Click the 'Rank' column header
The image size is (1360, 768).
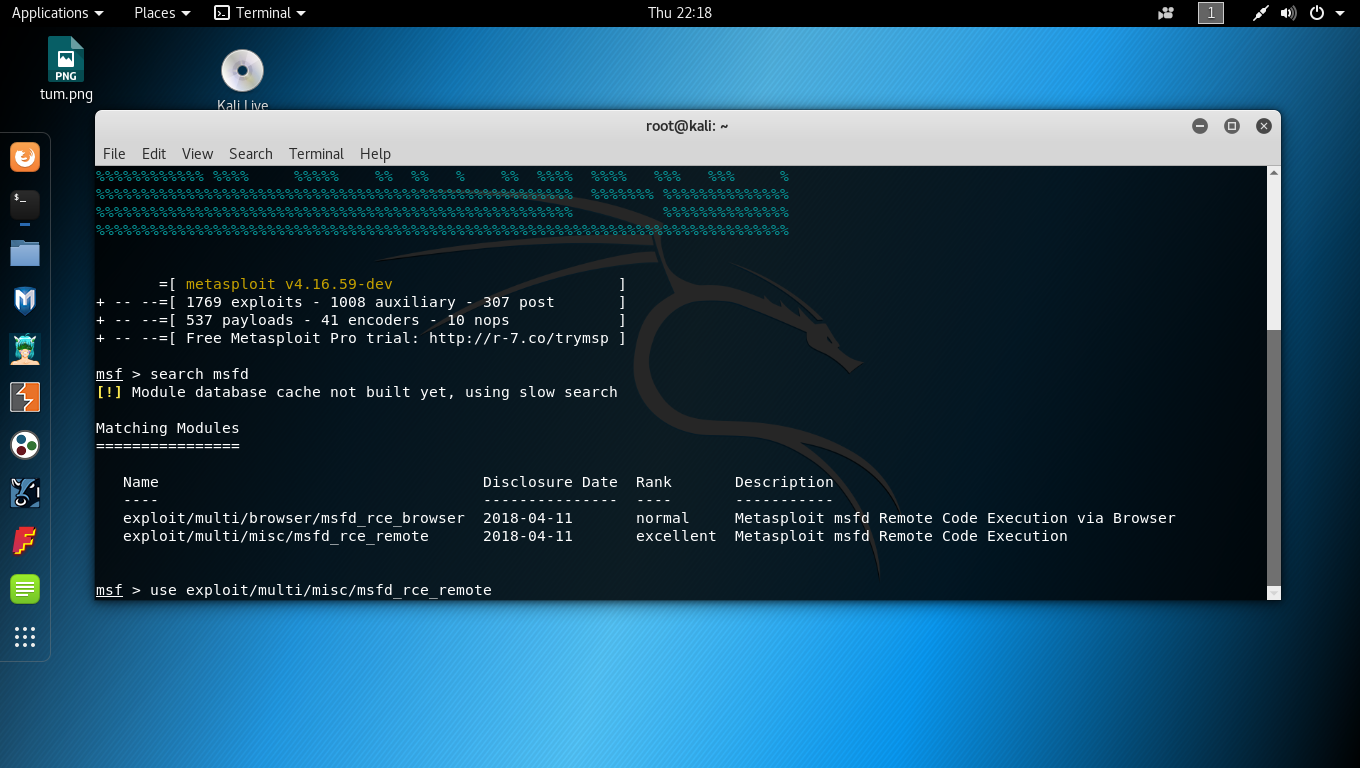coord(654,483)
